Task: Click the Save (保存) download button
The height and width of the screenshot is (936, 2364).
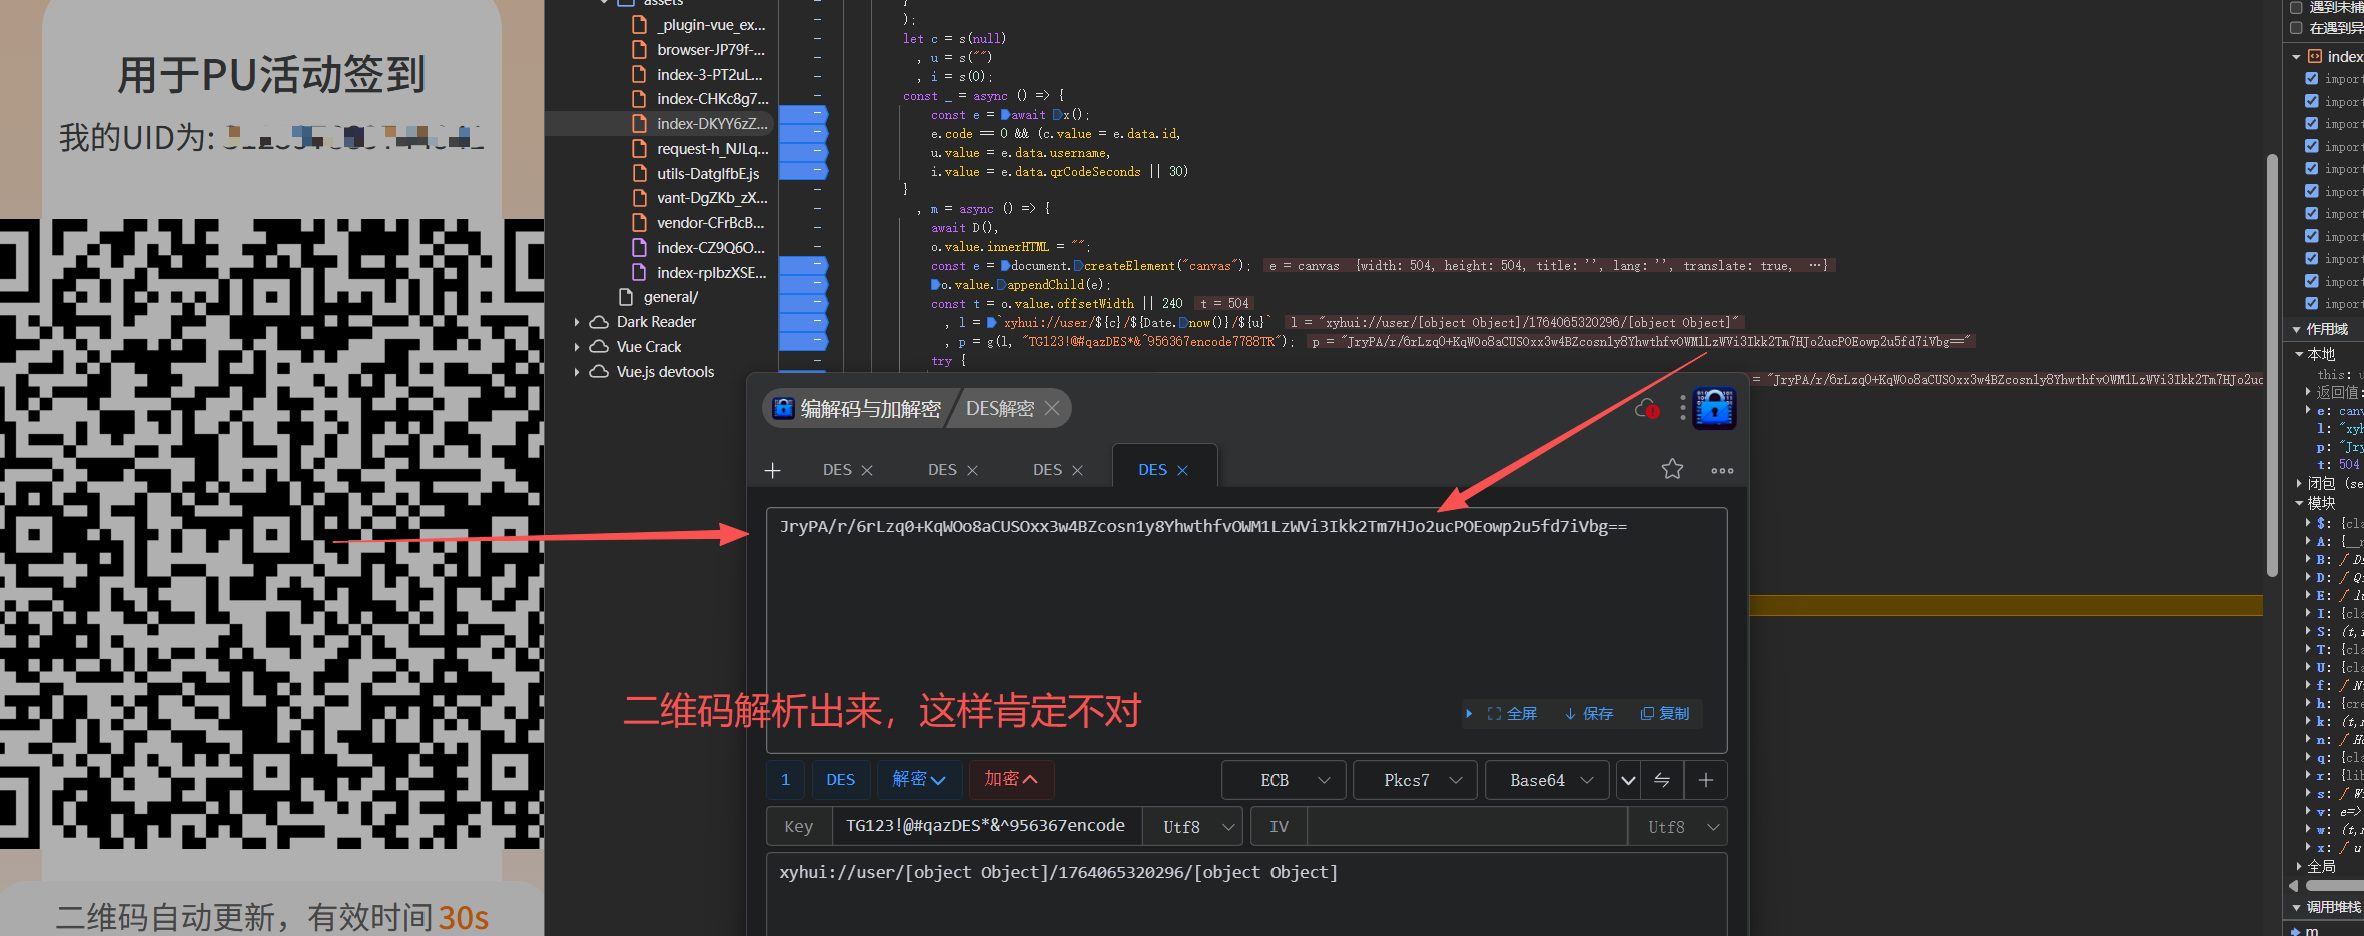Action: tap(1589, 713)
